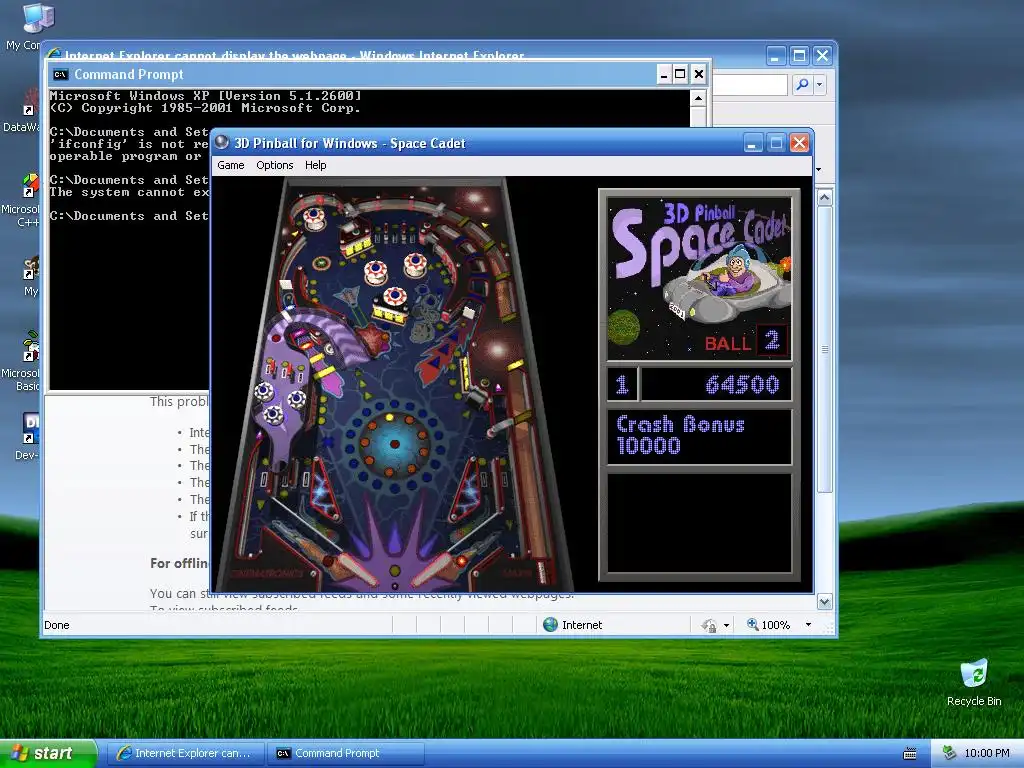Click the zoom level 100% button
Screen dimensions: 1024x768
tap(769, 625)
